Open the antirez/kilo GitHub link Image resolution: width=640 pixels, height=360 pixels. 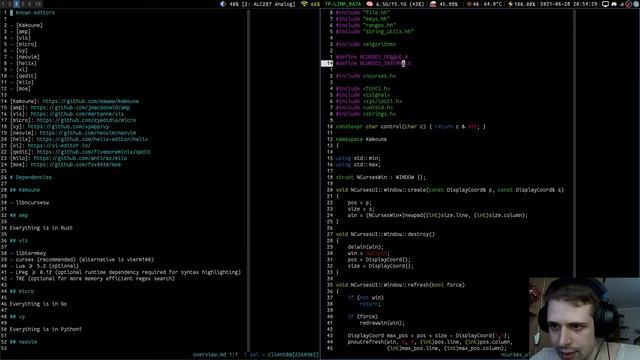coord(80,158)
